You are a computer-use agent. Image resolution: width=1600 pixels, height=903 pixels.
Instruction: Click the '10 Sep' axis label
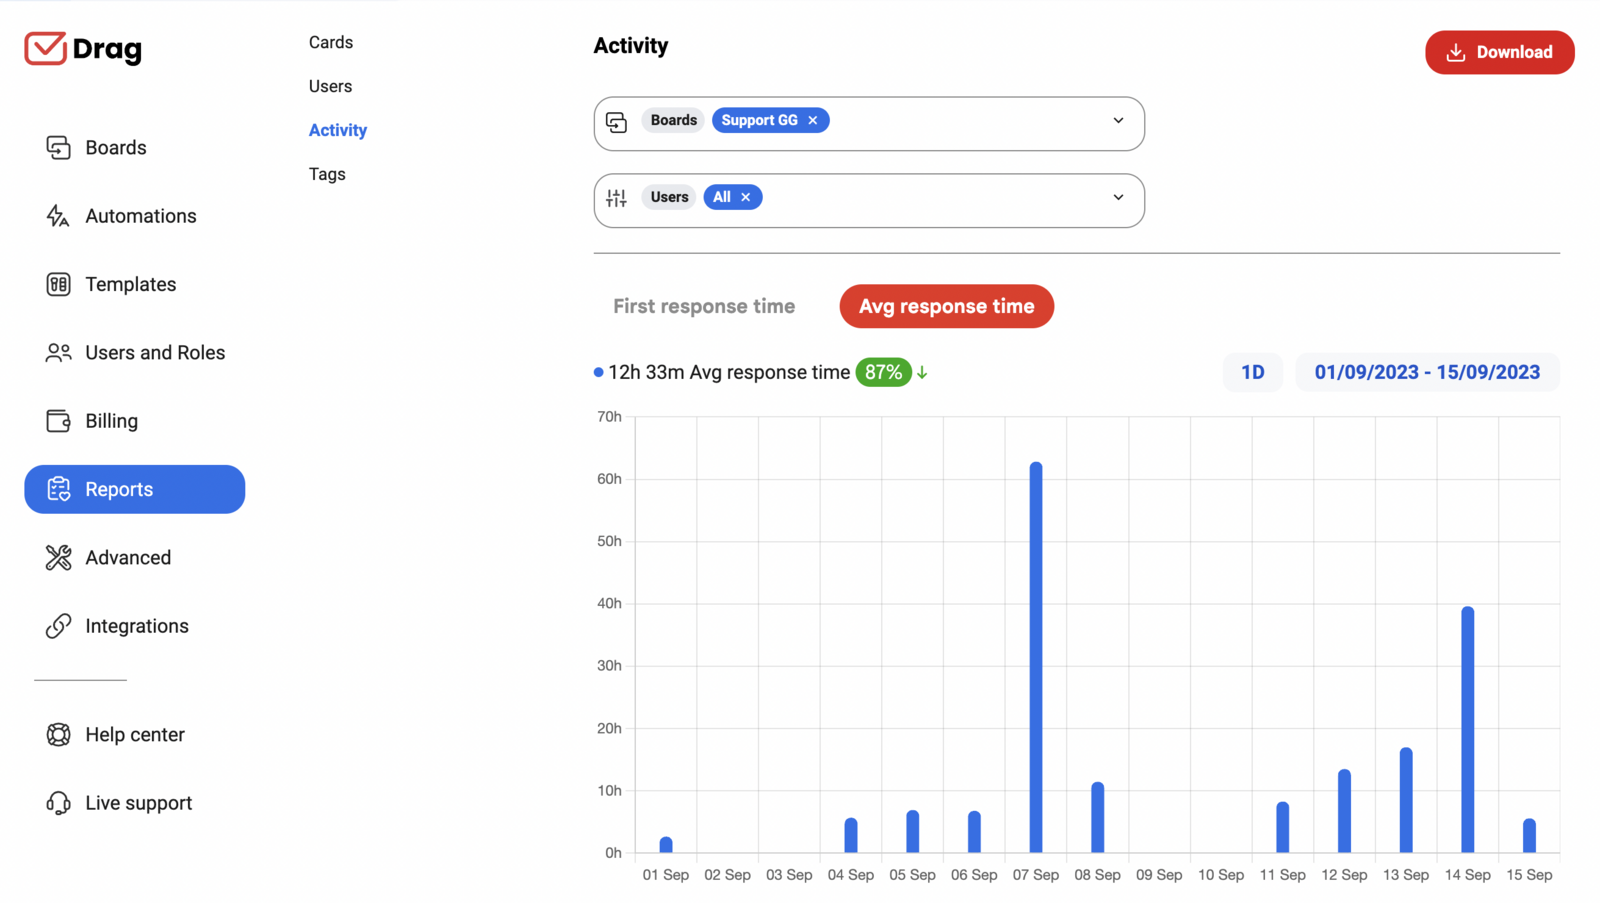tap(1221, 875)
